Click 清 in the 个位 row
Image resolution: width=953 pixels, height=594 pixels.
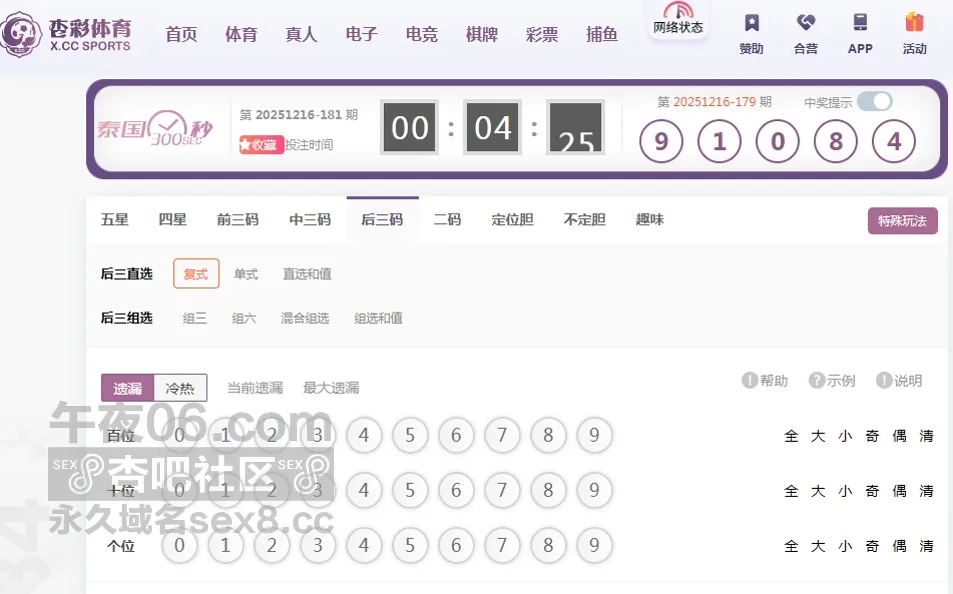pyautogui.click(x=926, y=546)
